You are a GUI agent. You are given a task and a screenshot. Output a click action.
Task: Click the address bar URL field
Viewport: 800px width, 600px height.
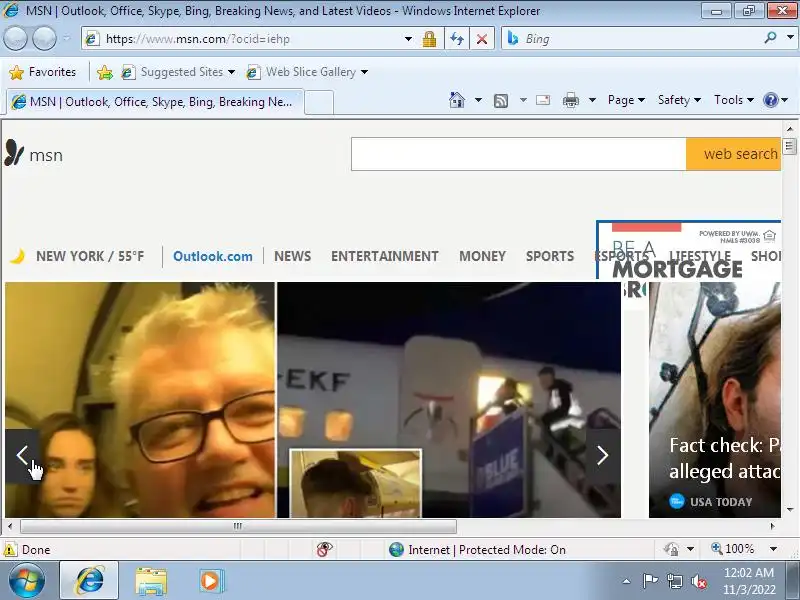pos(245,39)
